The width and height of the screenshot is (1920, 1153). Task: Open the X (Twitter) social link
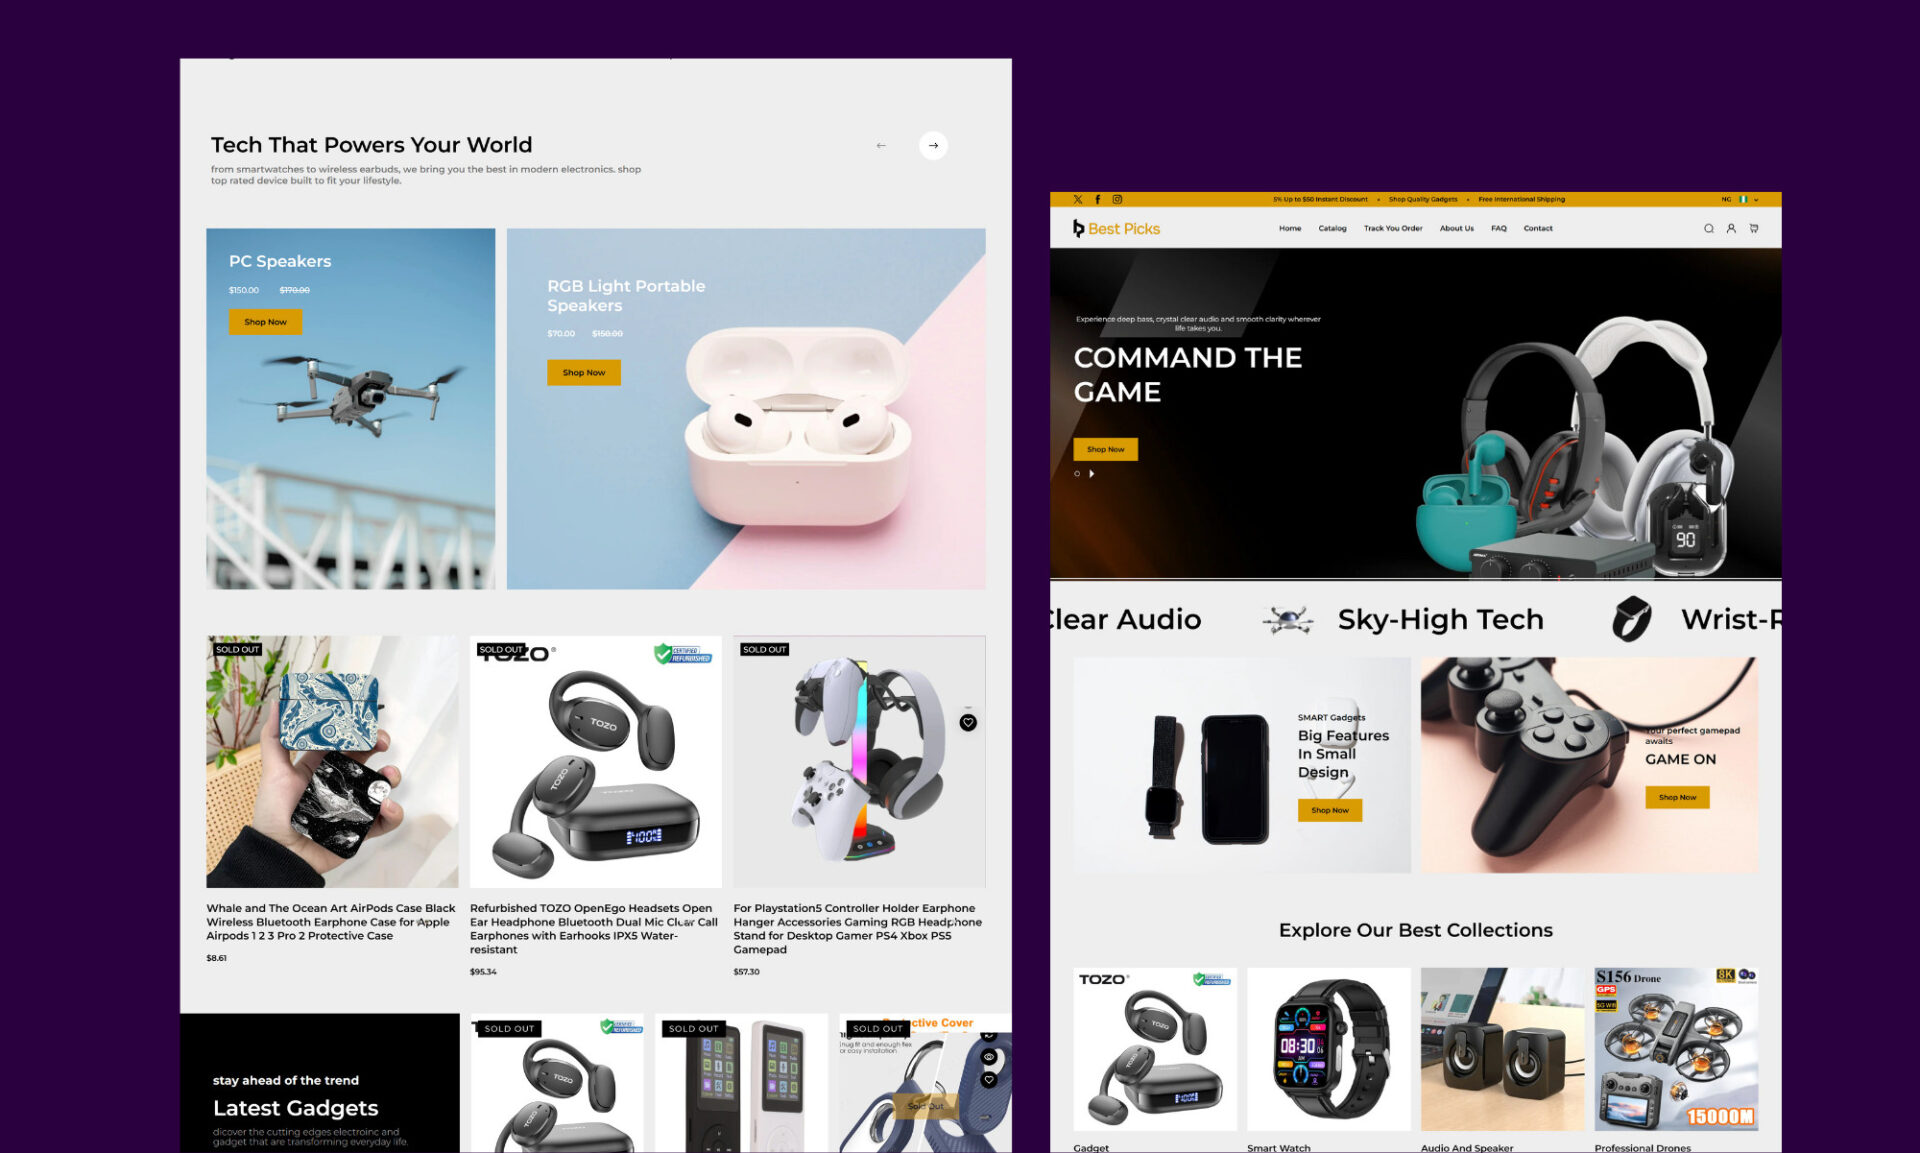tap(1078, 199)
